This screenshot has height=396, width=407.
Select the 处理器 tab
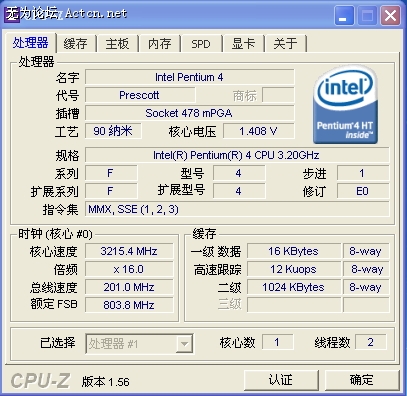31,43
